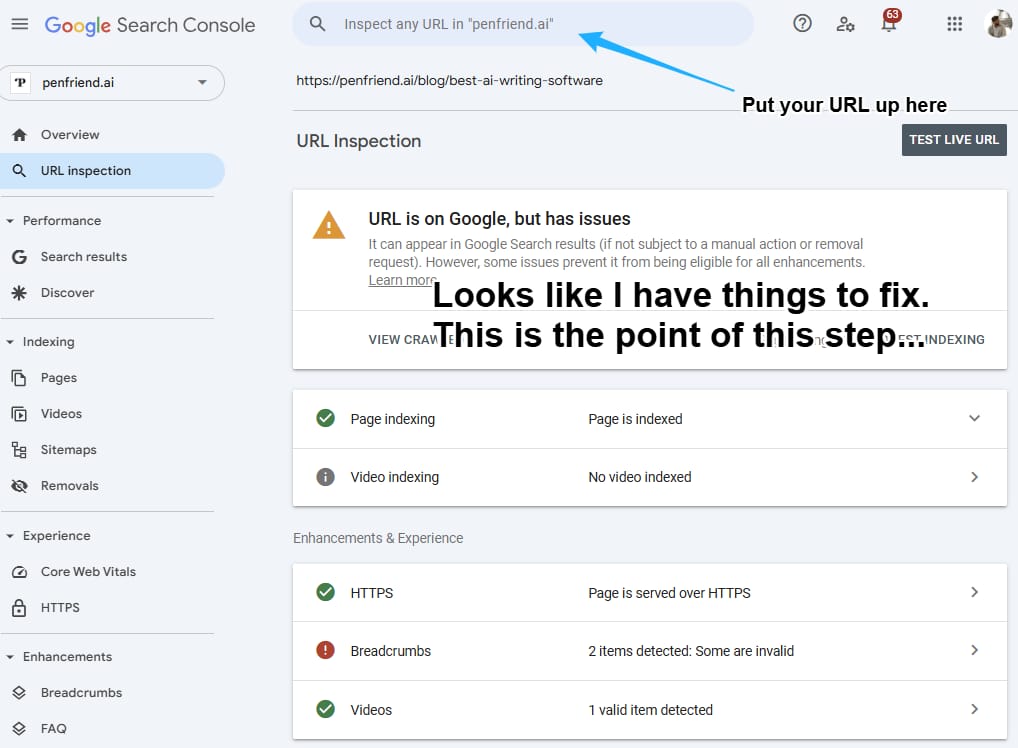Screen dimensions: 1018x748
Task: Click the FAQ layers icon in sidebar
Action: click(19, 729)
